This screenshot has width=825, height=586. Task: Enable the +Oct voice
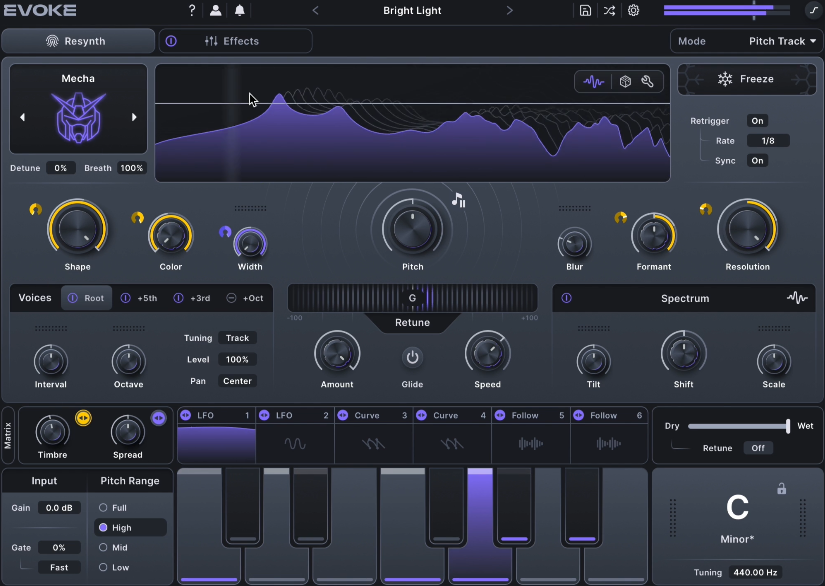coord(231,298)
